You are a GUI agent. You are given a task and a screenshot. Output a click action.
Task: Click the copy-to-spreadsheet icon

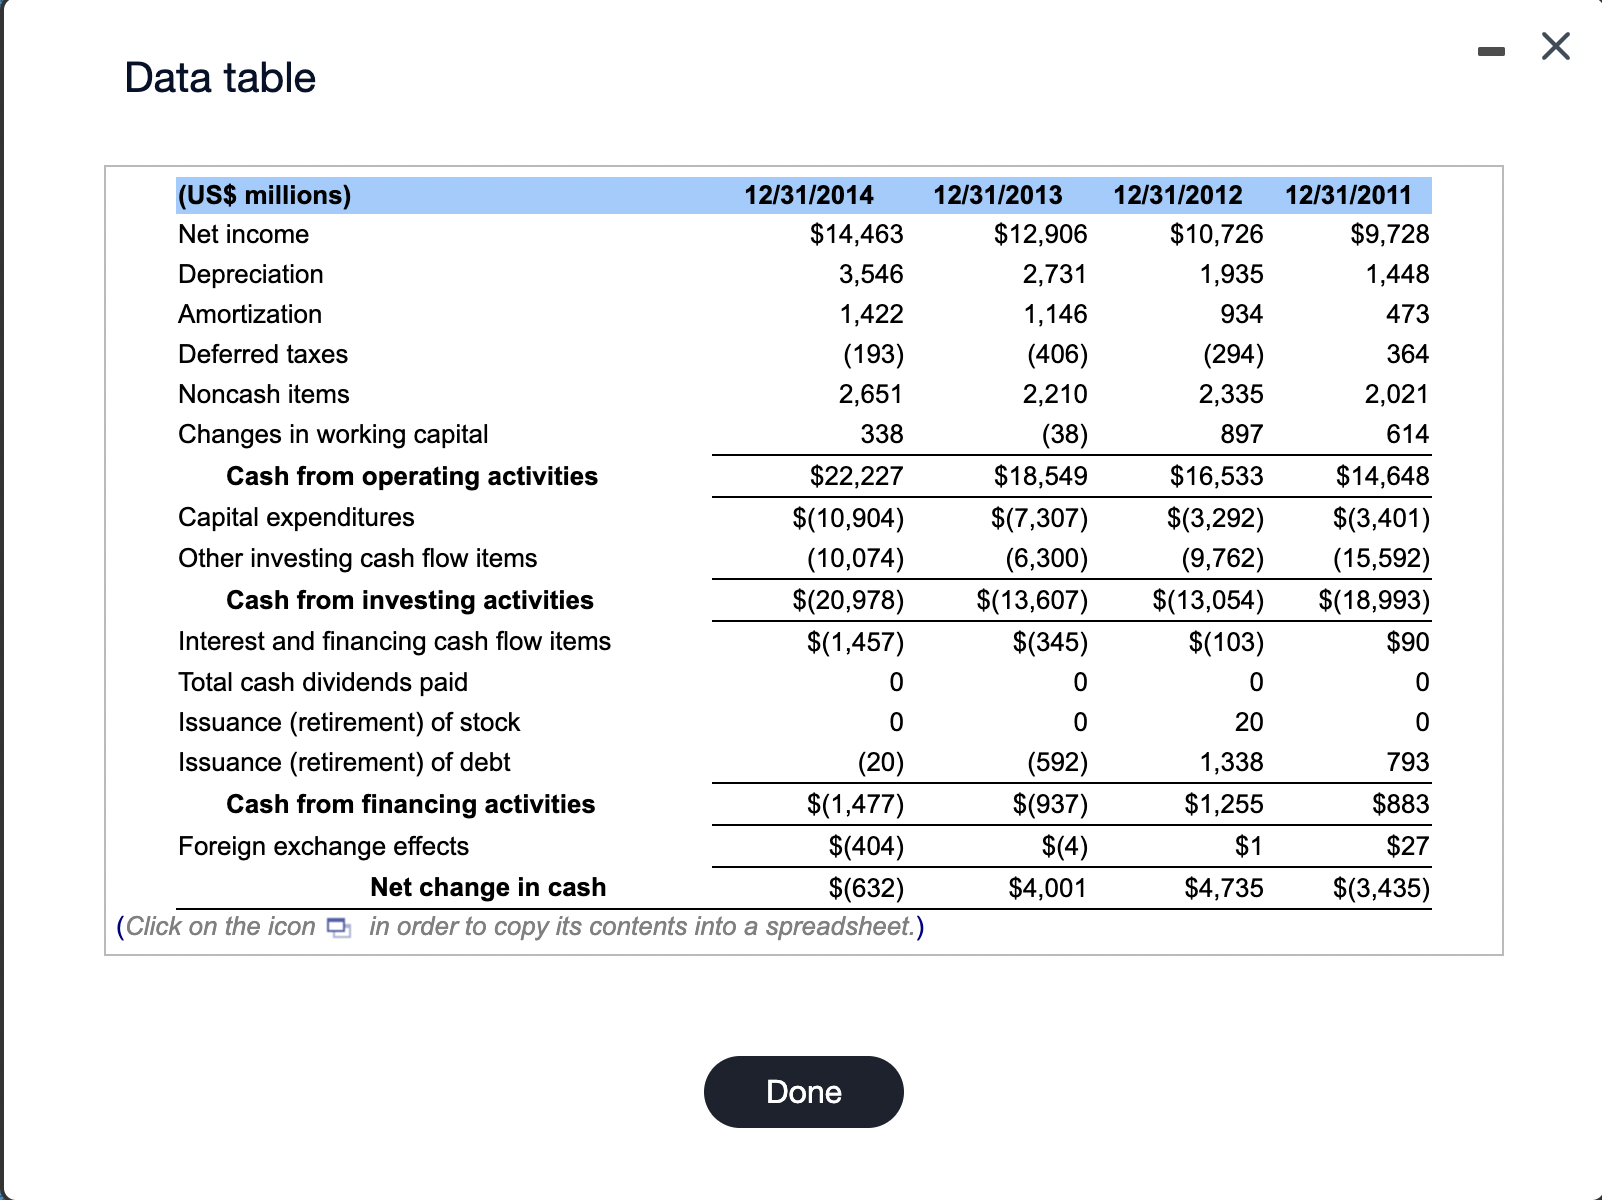336,928
